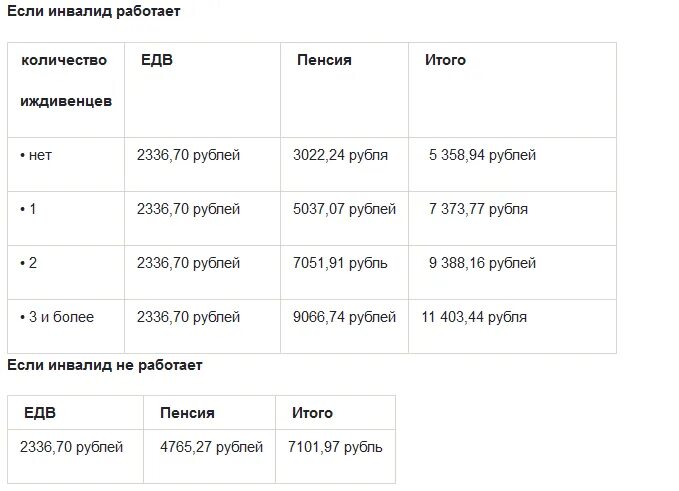Image resolution: width=679 pixels, height=491 pixels.
Task: Click the heading 'Если инвалид работает'
Action: pyautogui.click(x=94, y=11)
